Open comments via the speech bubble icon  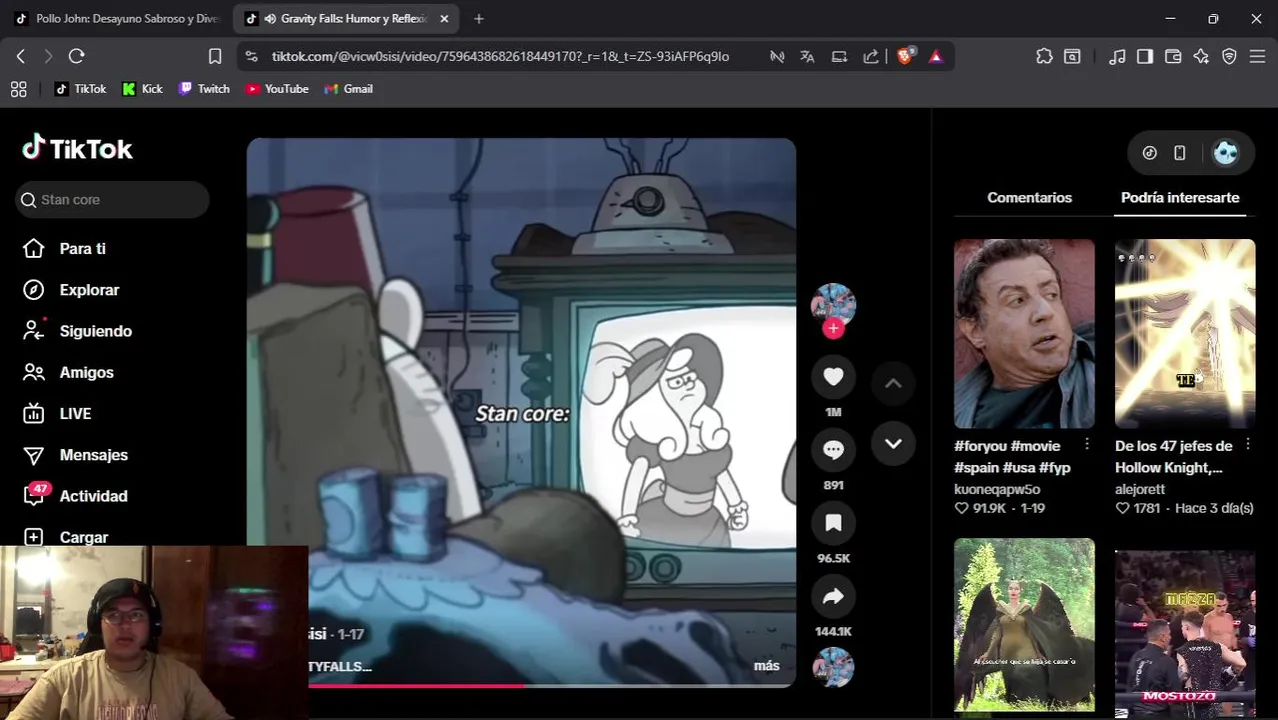(833, 450)
